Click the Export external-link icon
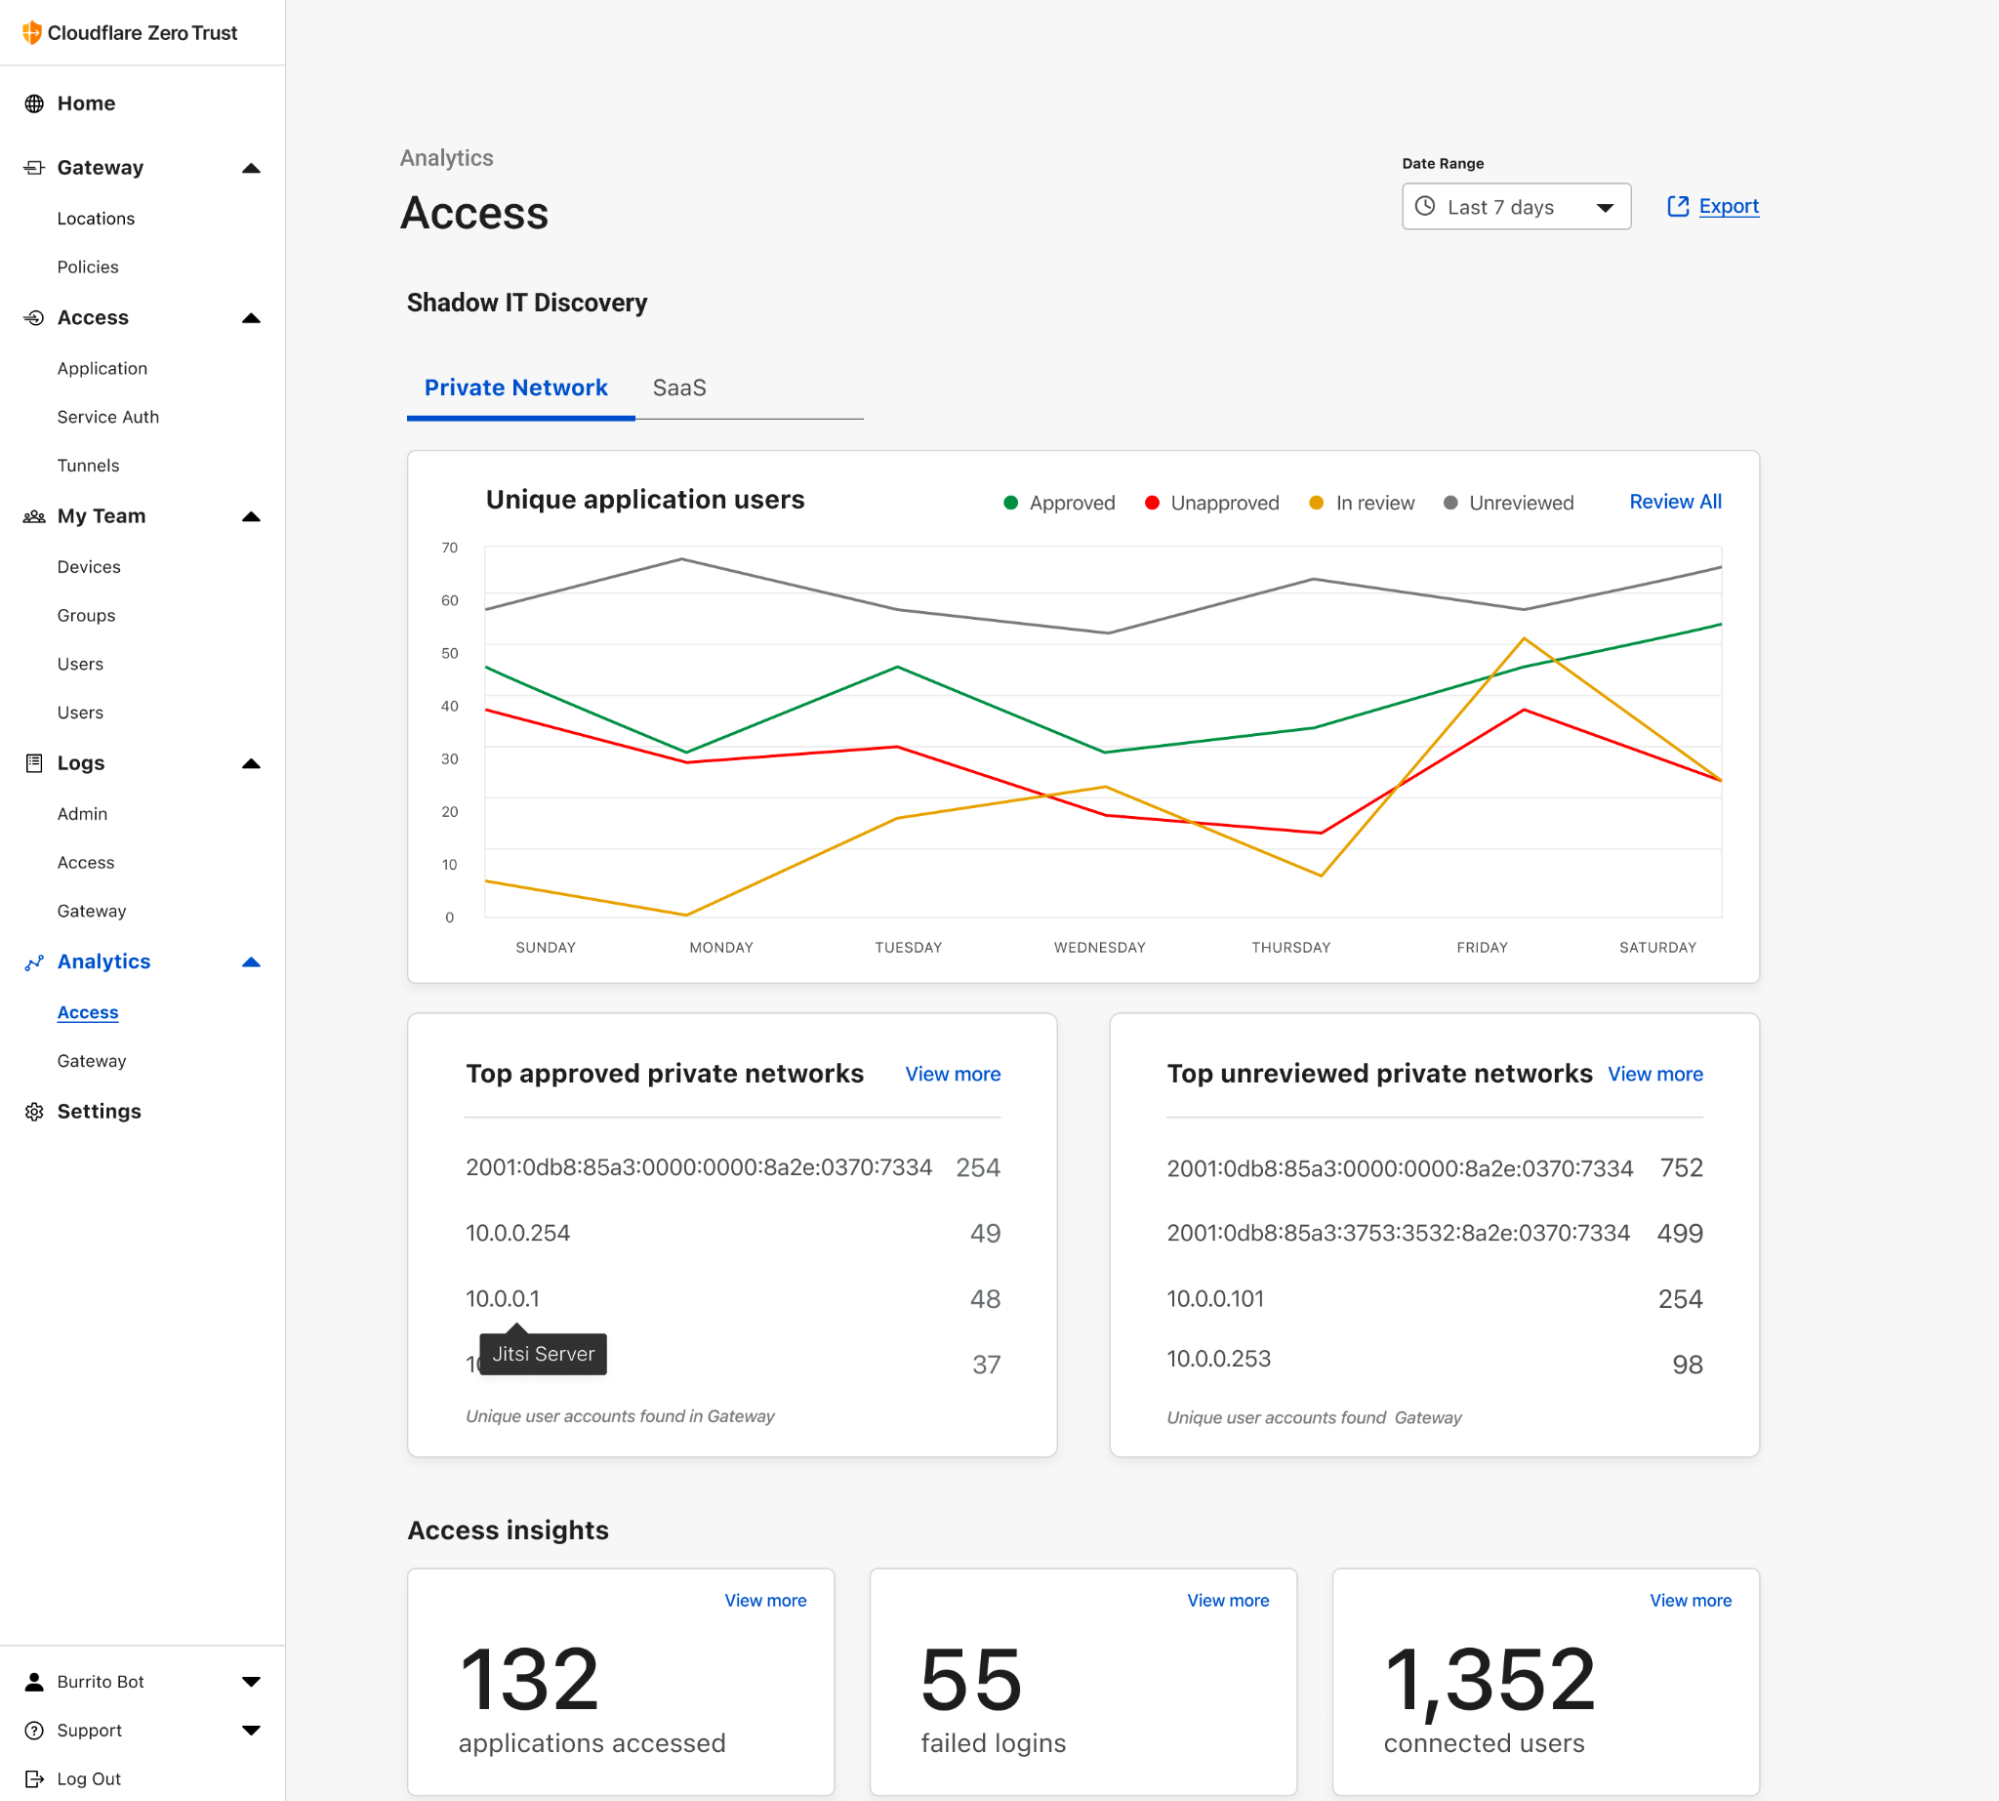The width and height of the screenshot is (1999, 1801). [1677, 207]
